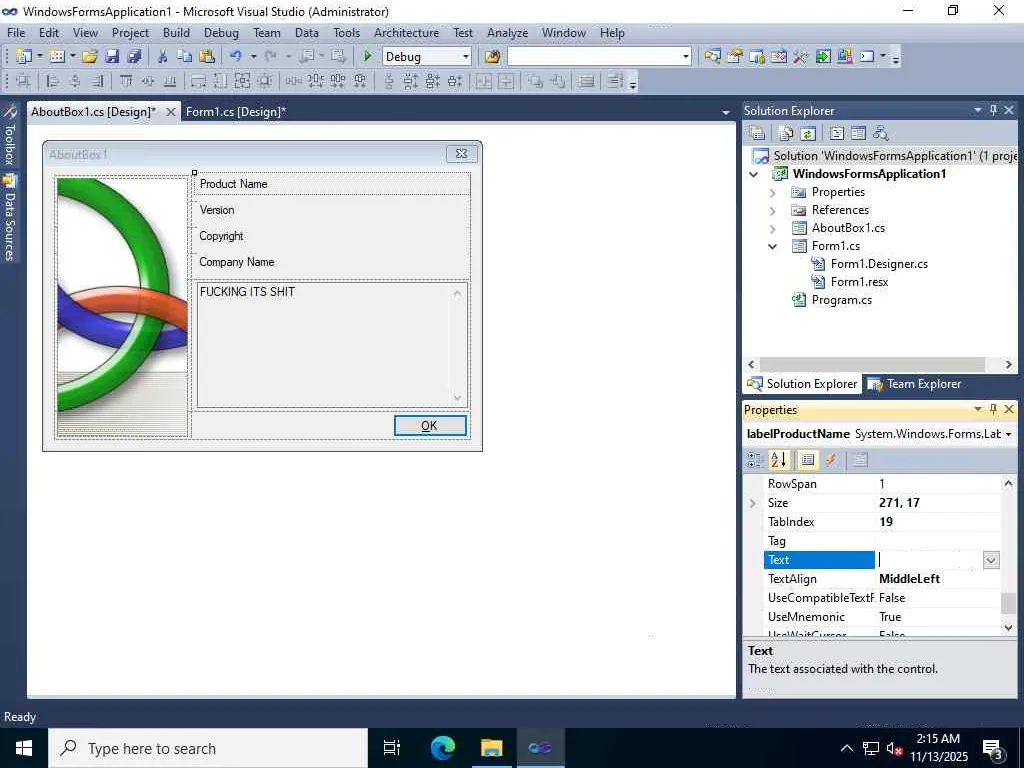Click the Align Tops layout icon
The image size is (1024, 768).
(126, 82)
